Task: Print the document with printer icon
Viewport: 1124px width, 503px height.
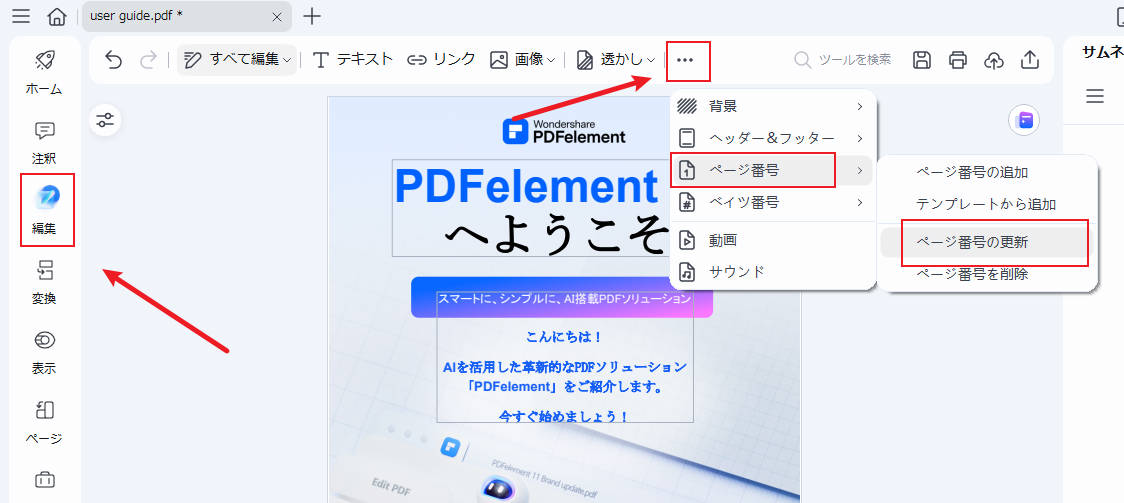Action: tap(958, 60)
